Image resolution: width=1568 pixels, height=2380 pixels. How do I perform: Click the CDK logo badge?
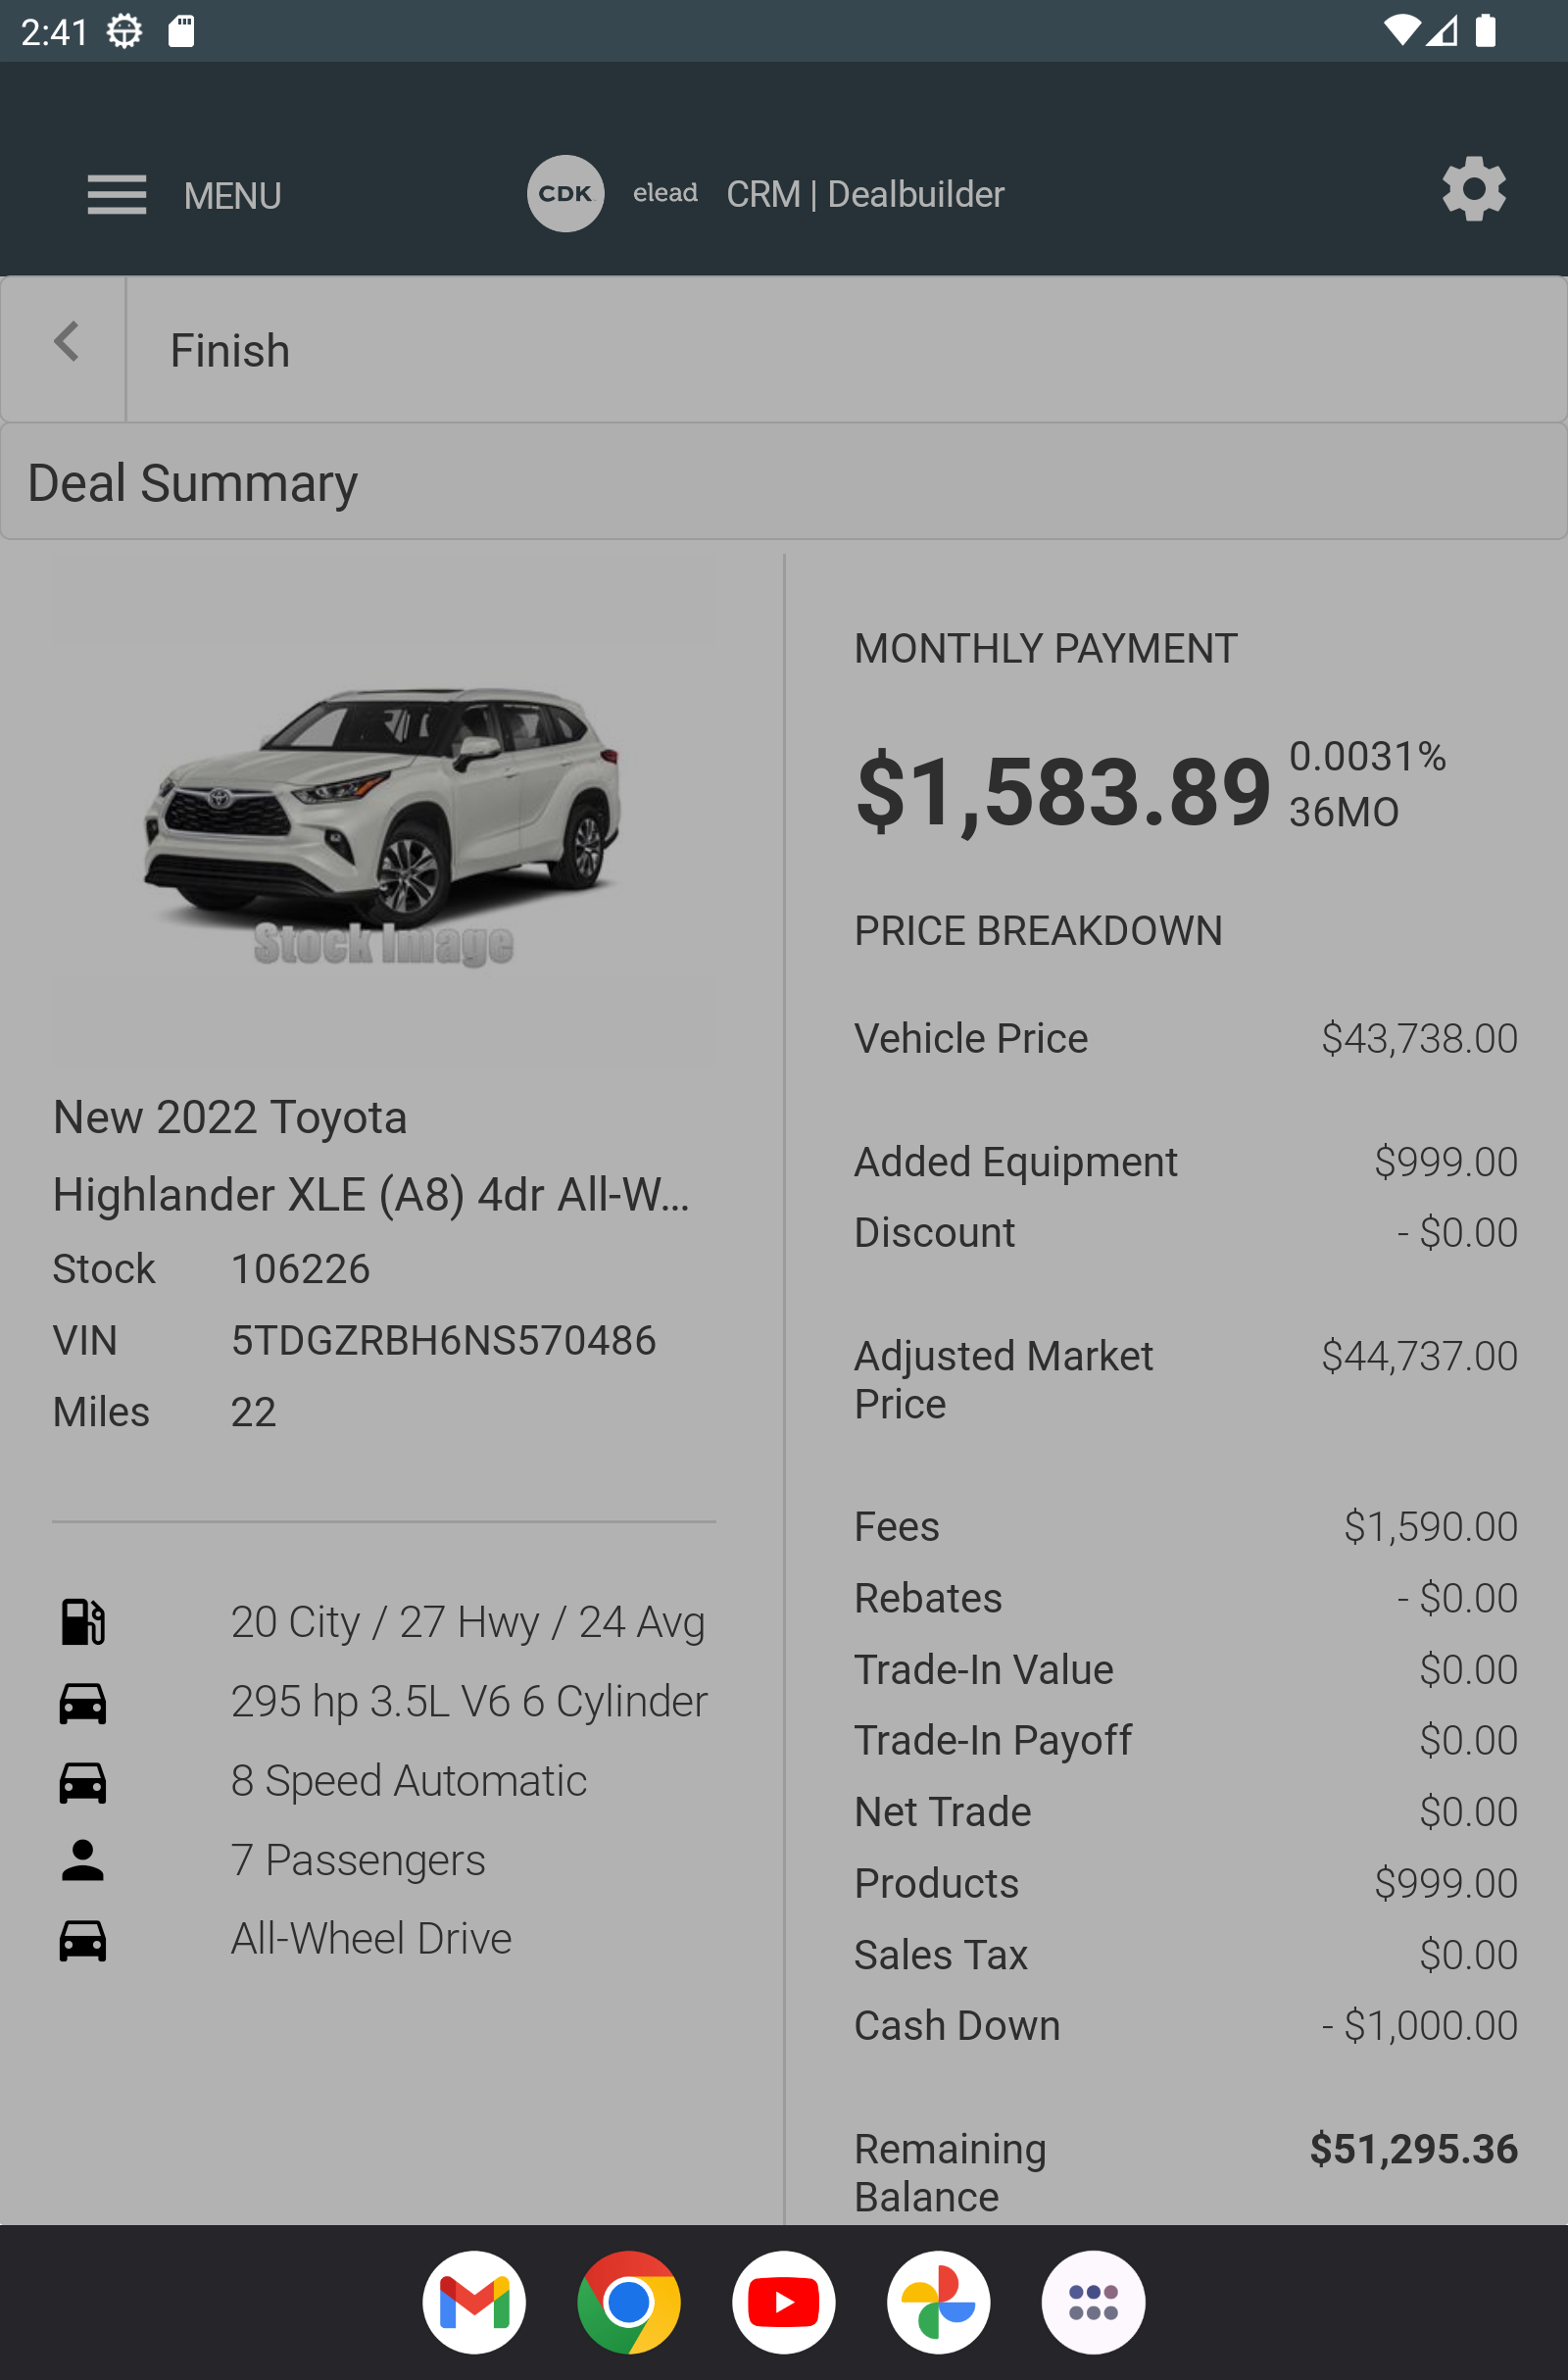click(565, 194)
